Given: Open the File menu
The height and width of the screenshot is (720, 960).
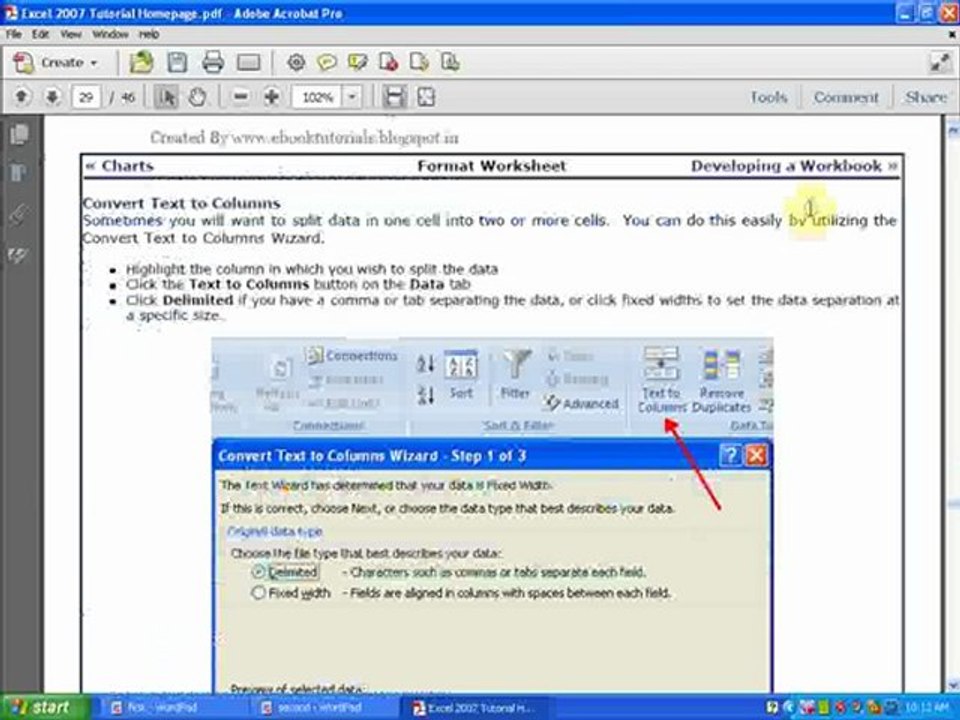Looking at the screenshot, I should point(13,34).
